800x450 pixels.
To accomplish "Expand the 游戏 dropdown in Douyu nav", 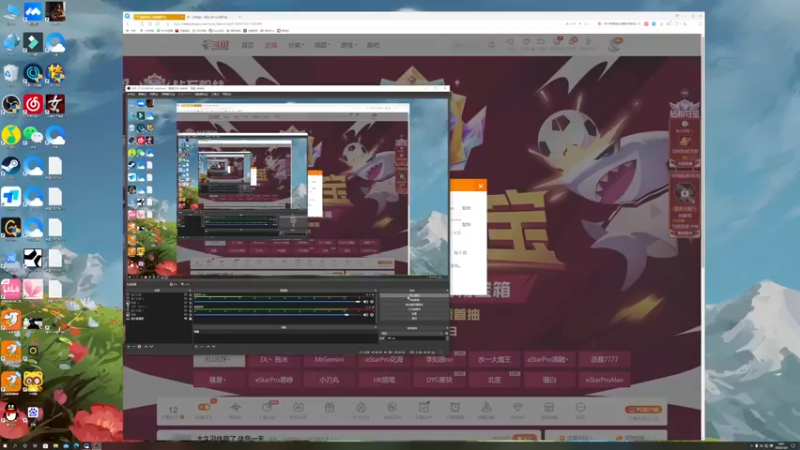I will pyautogui.click(x=348, y=45).
